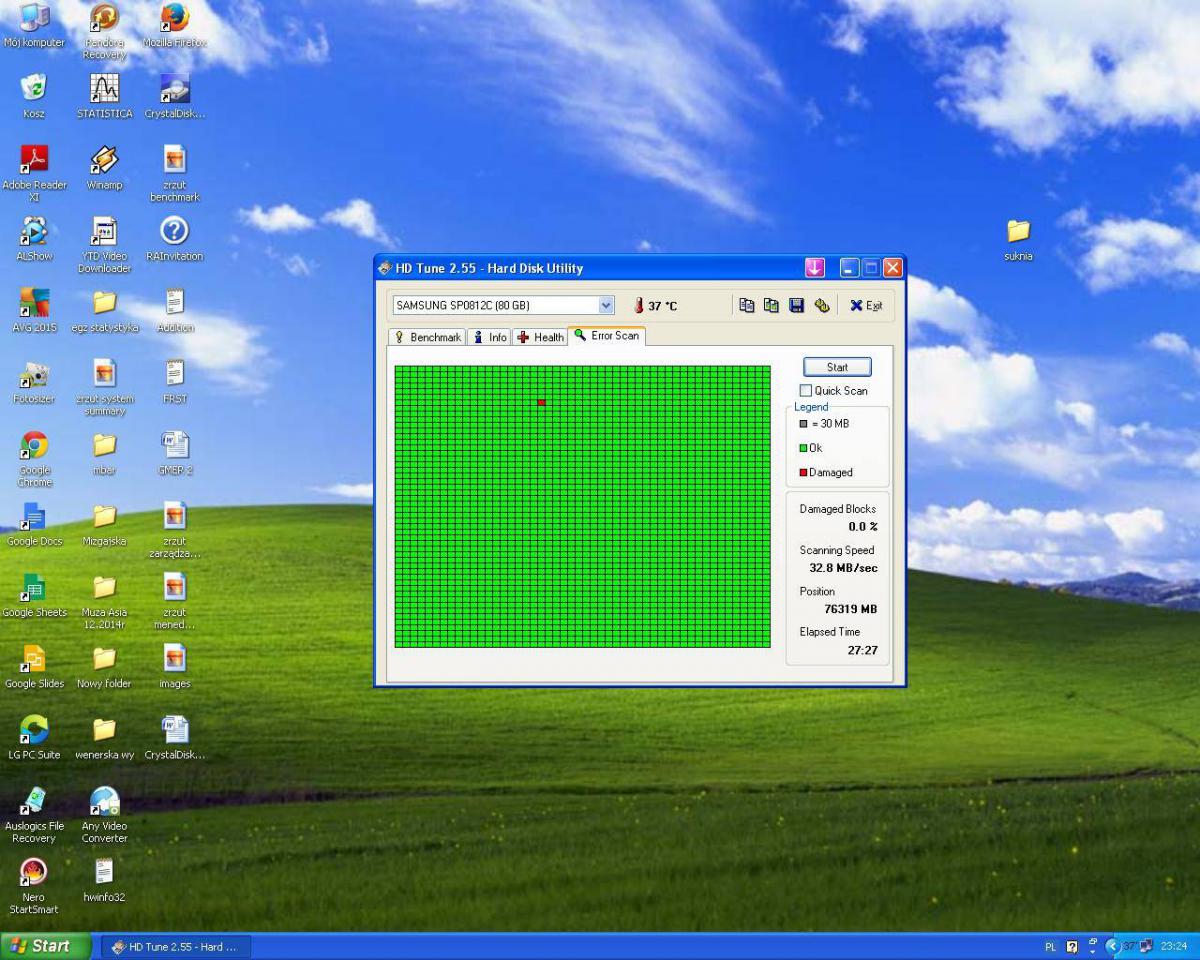Select the zrzut benchmark image file
Image resolution: width=1200 pixels, height=960 pixels.
175,172
